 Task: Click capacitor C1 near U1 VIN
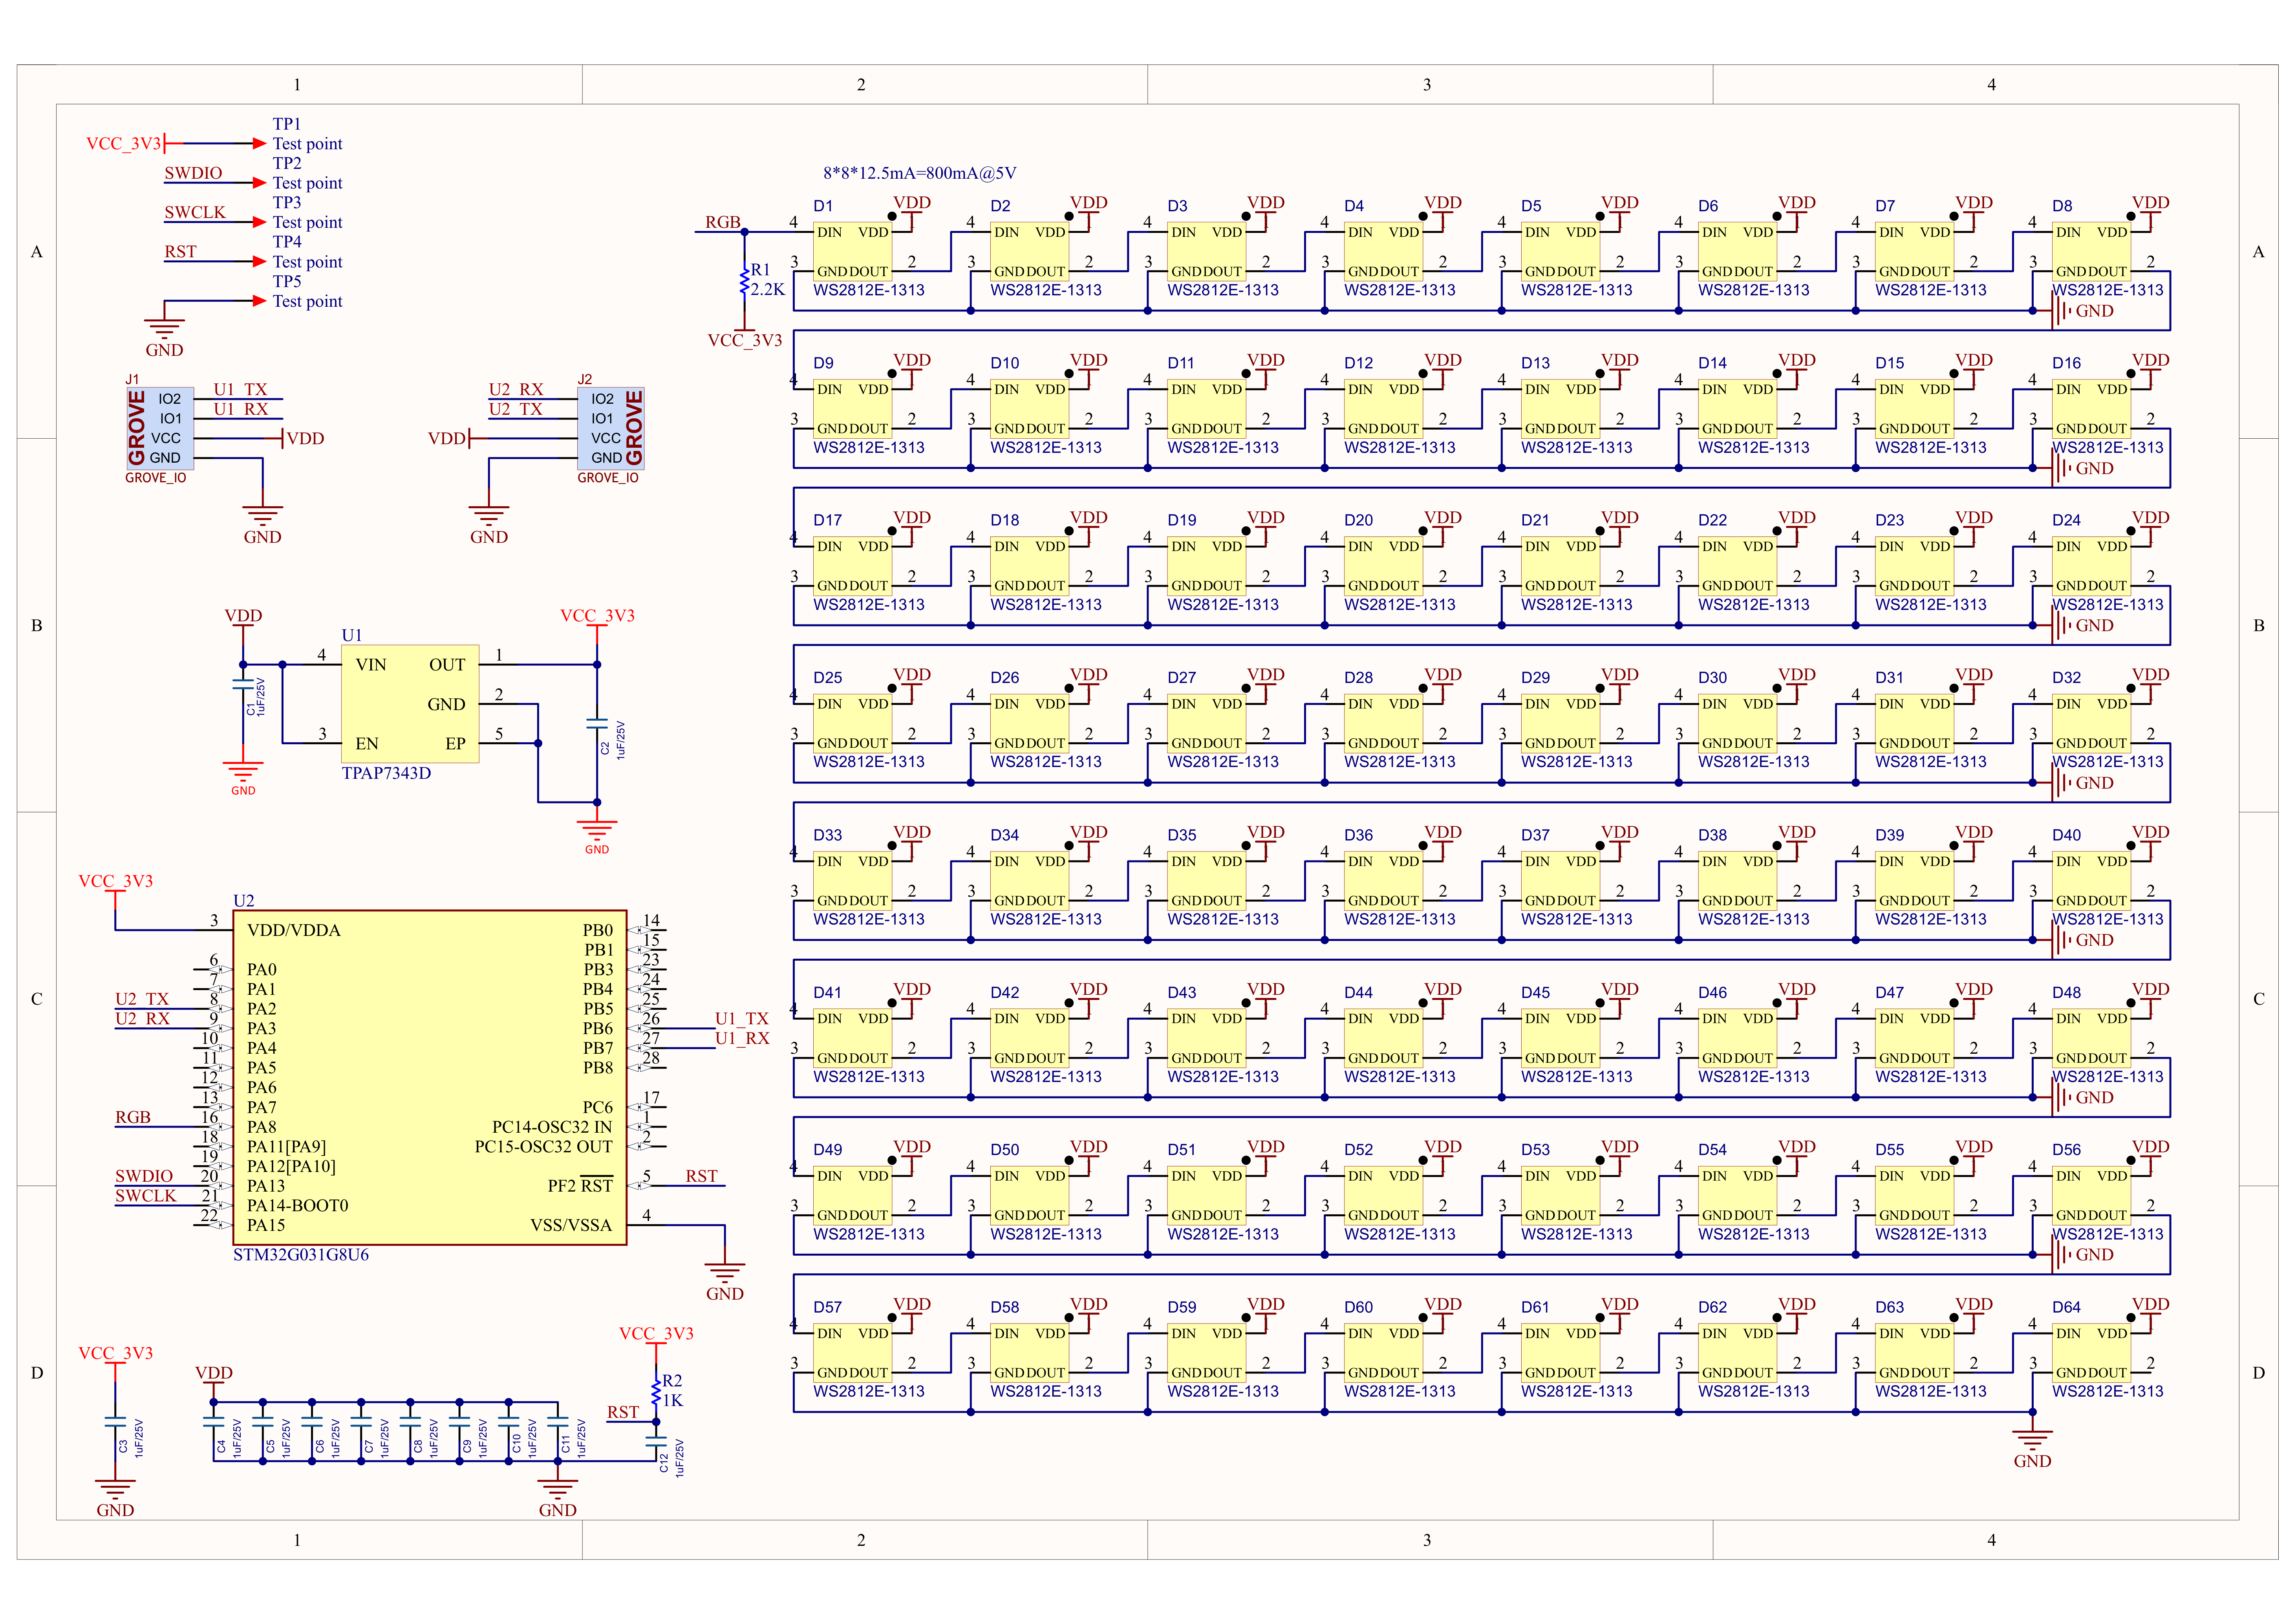pyautogui.click(x=243, y=684)
